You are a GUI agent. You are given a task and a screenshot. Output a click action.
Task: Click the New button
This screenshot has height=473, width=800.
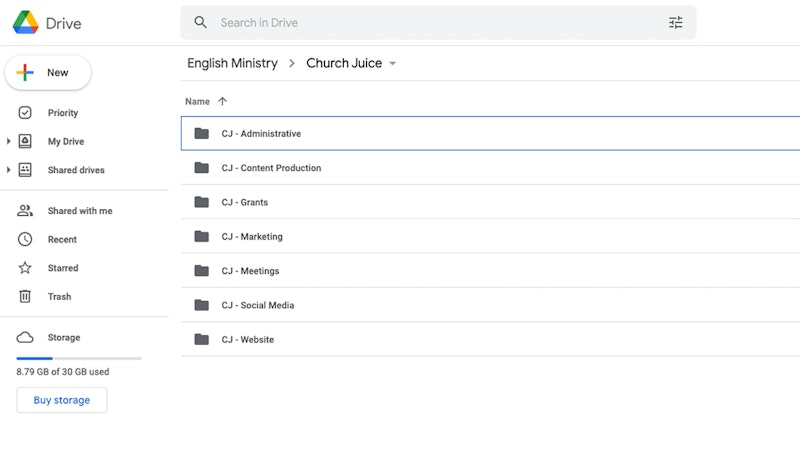[48, 72]
